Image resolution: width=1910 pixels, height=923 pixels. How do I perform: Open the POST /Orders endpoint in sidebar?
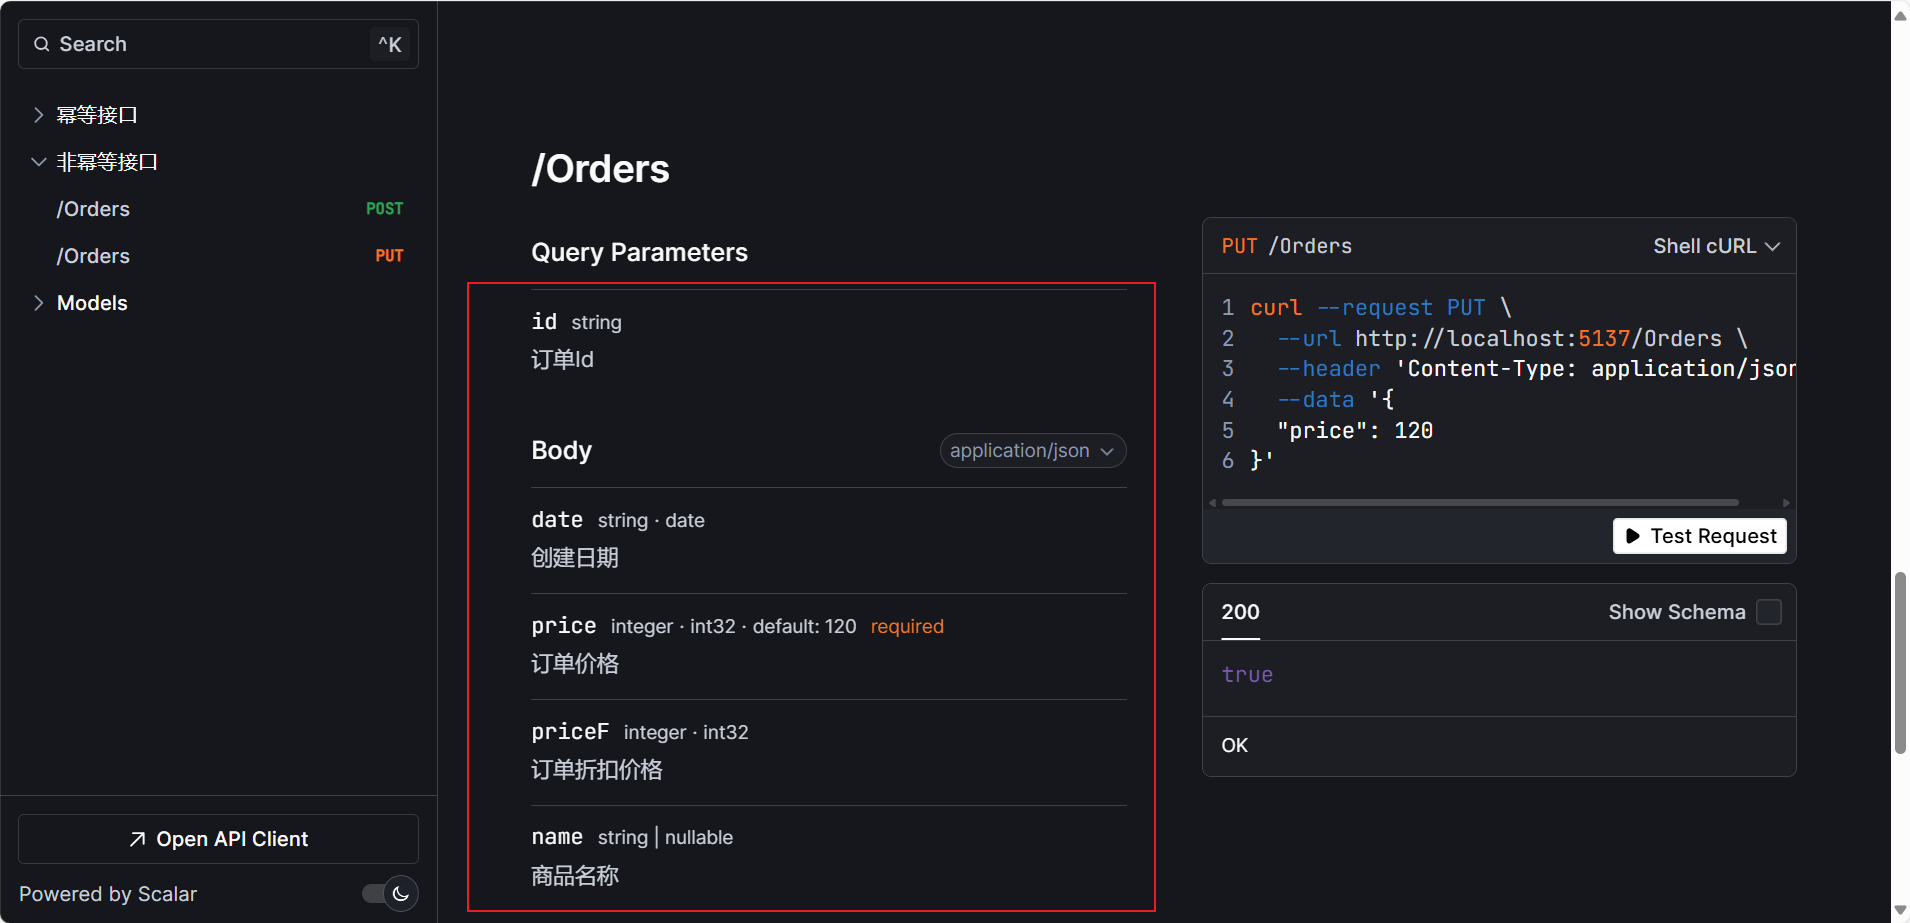click(94, 209)
